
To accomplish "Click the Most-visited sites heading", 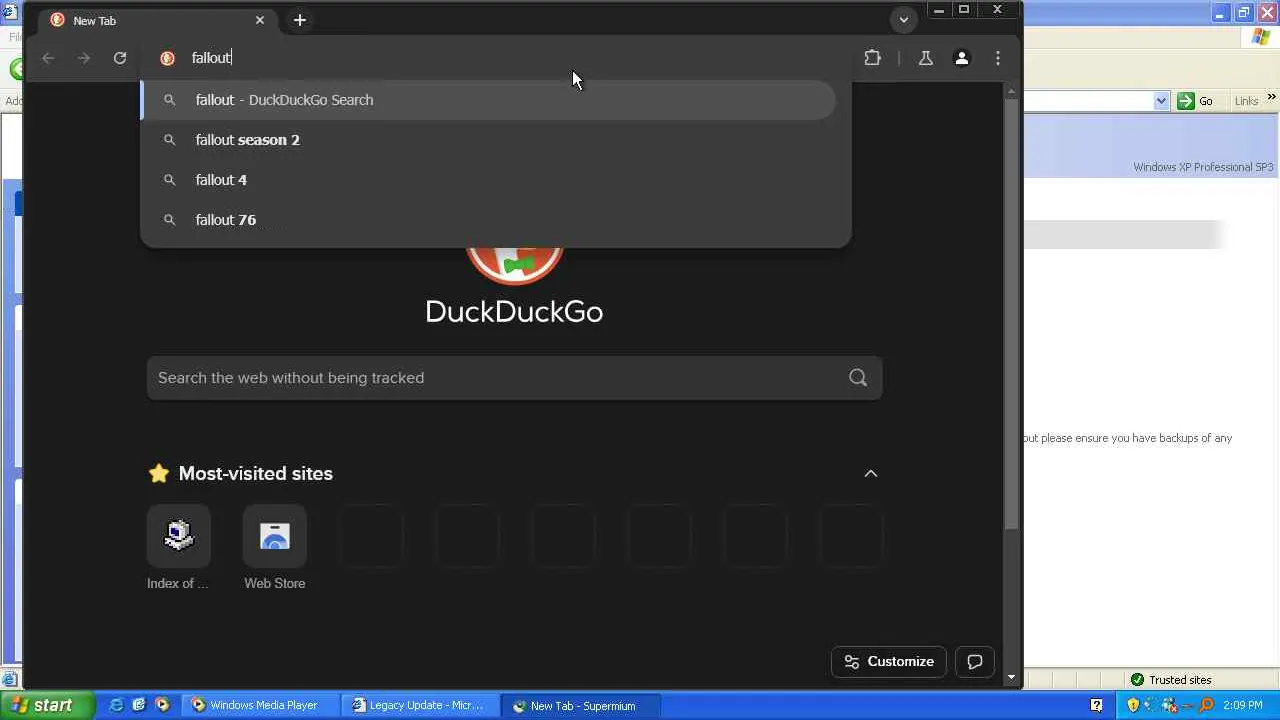I will point(255,473).
